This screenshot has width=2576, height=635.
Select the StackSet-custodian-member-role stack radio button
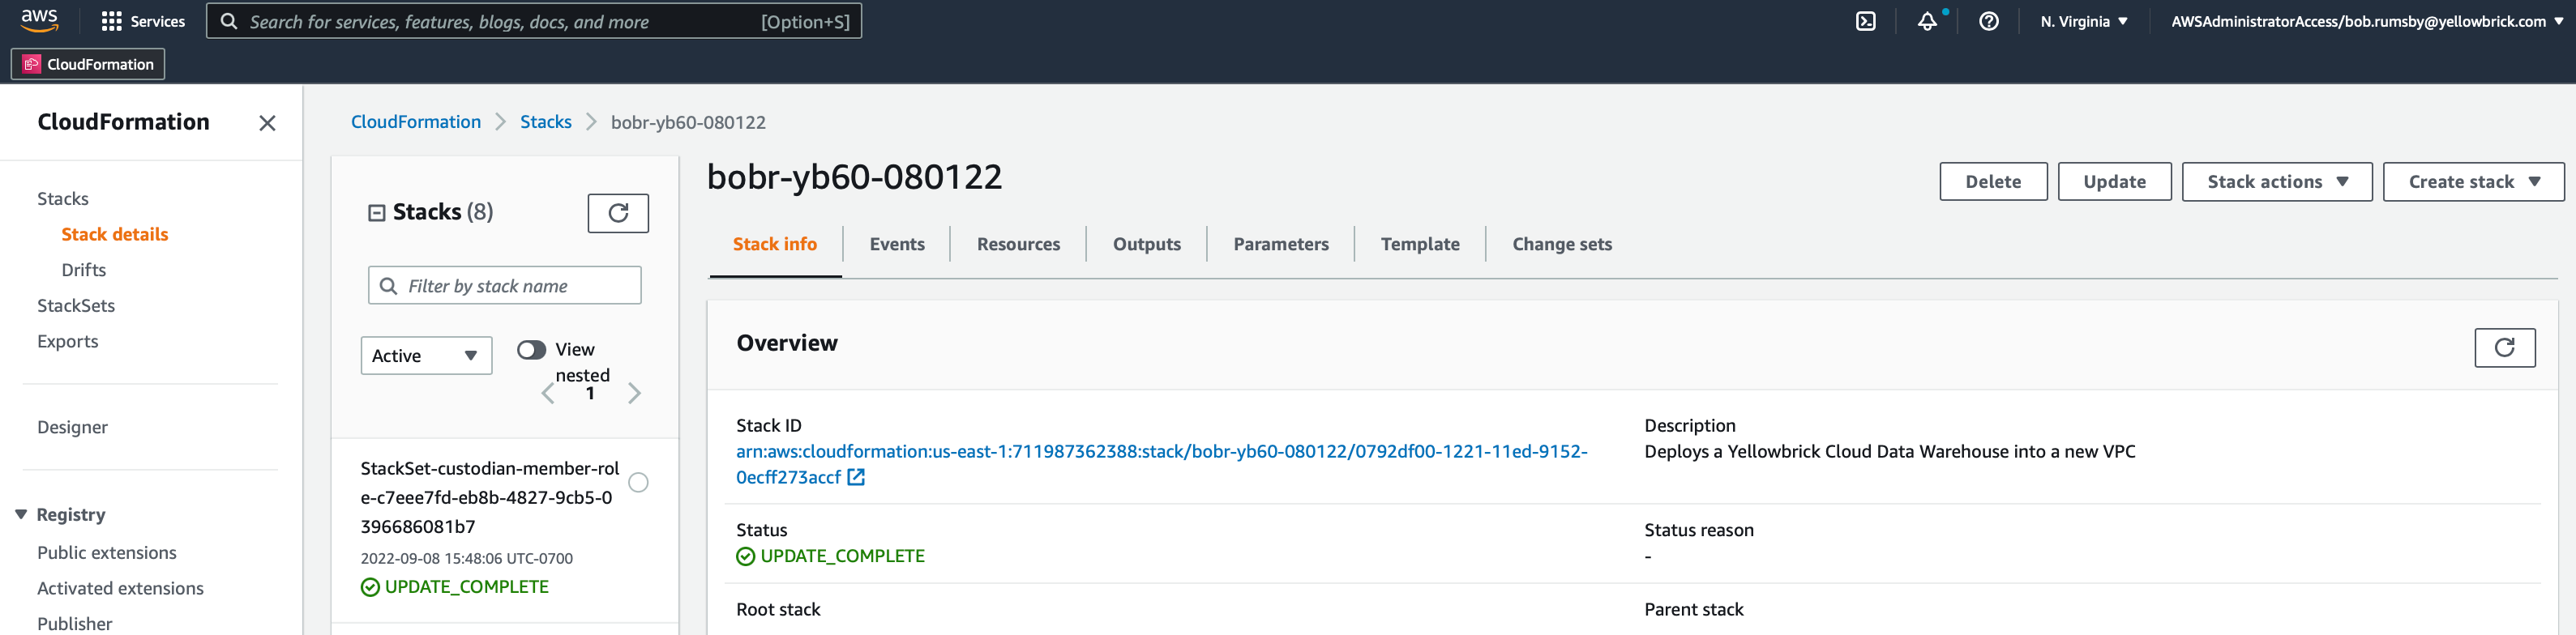(x=638, y=483)
